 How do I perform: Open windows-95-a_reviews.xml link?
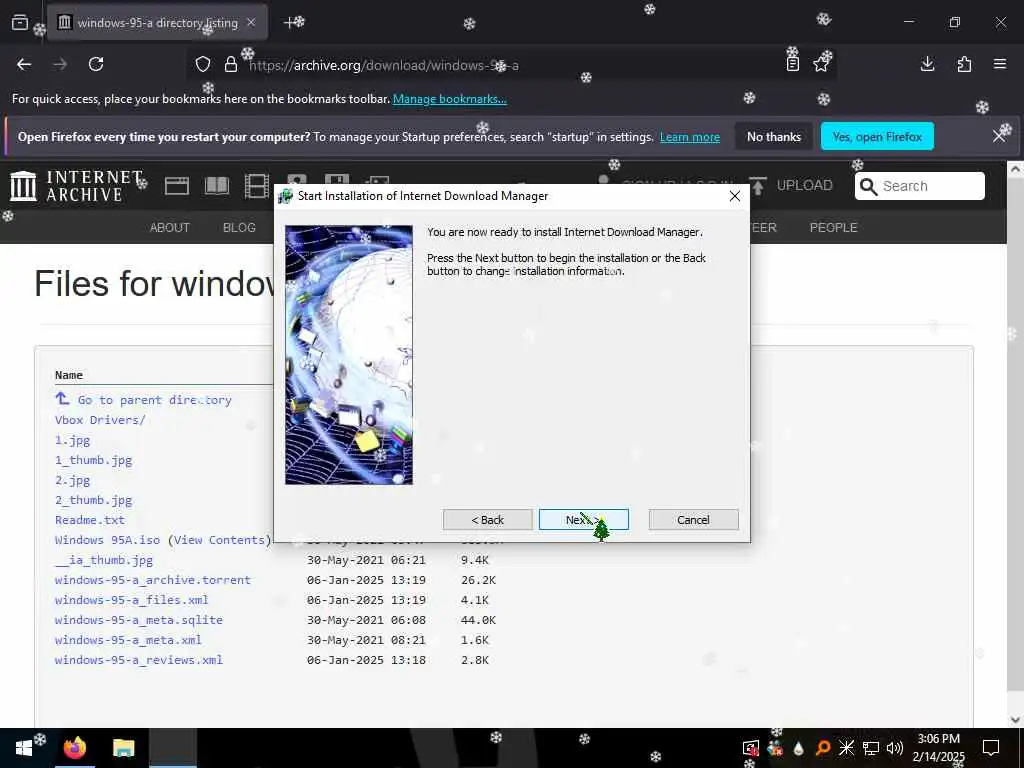pos(138,660)
